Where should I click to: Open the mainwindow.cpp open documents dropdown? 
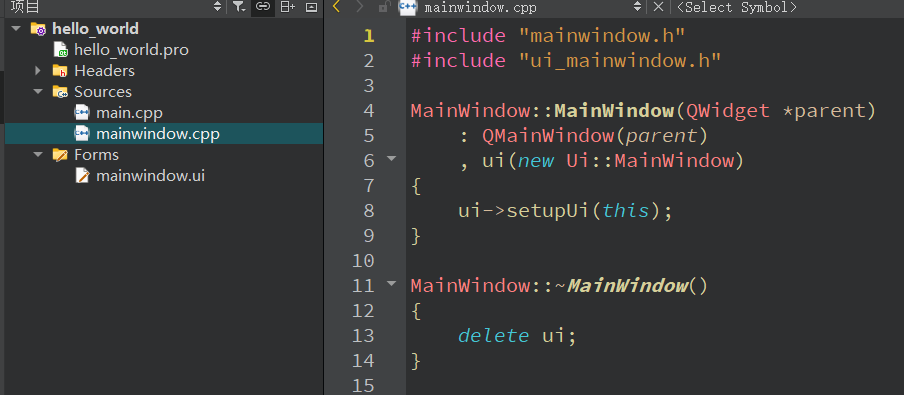click(637, 7)
